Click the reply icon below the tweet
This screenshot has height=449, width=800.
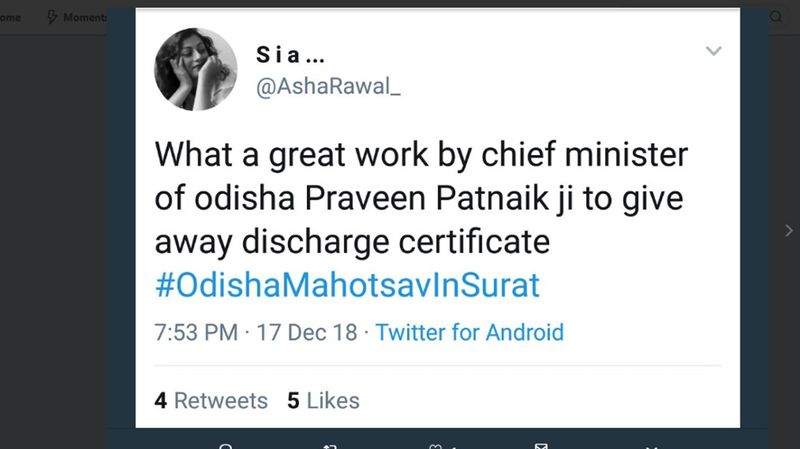226,446
